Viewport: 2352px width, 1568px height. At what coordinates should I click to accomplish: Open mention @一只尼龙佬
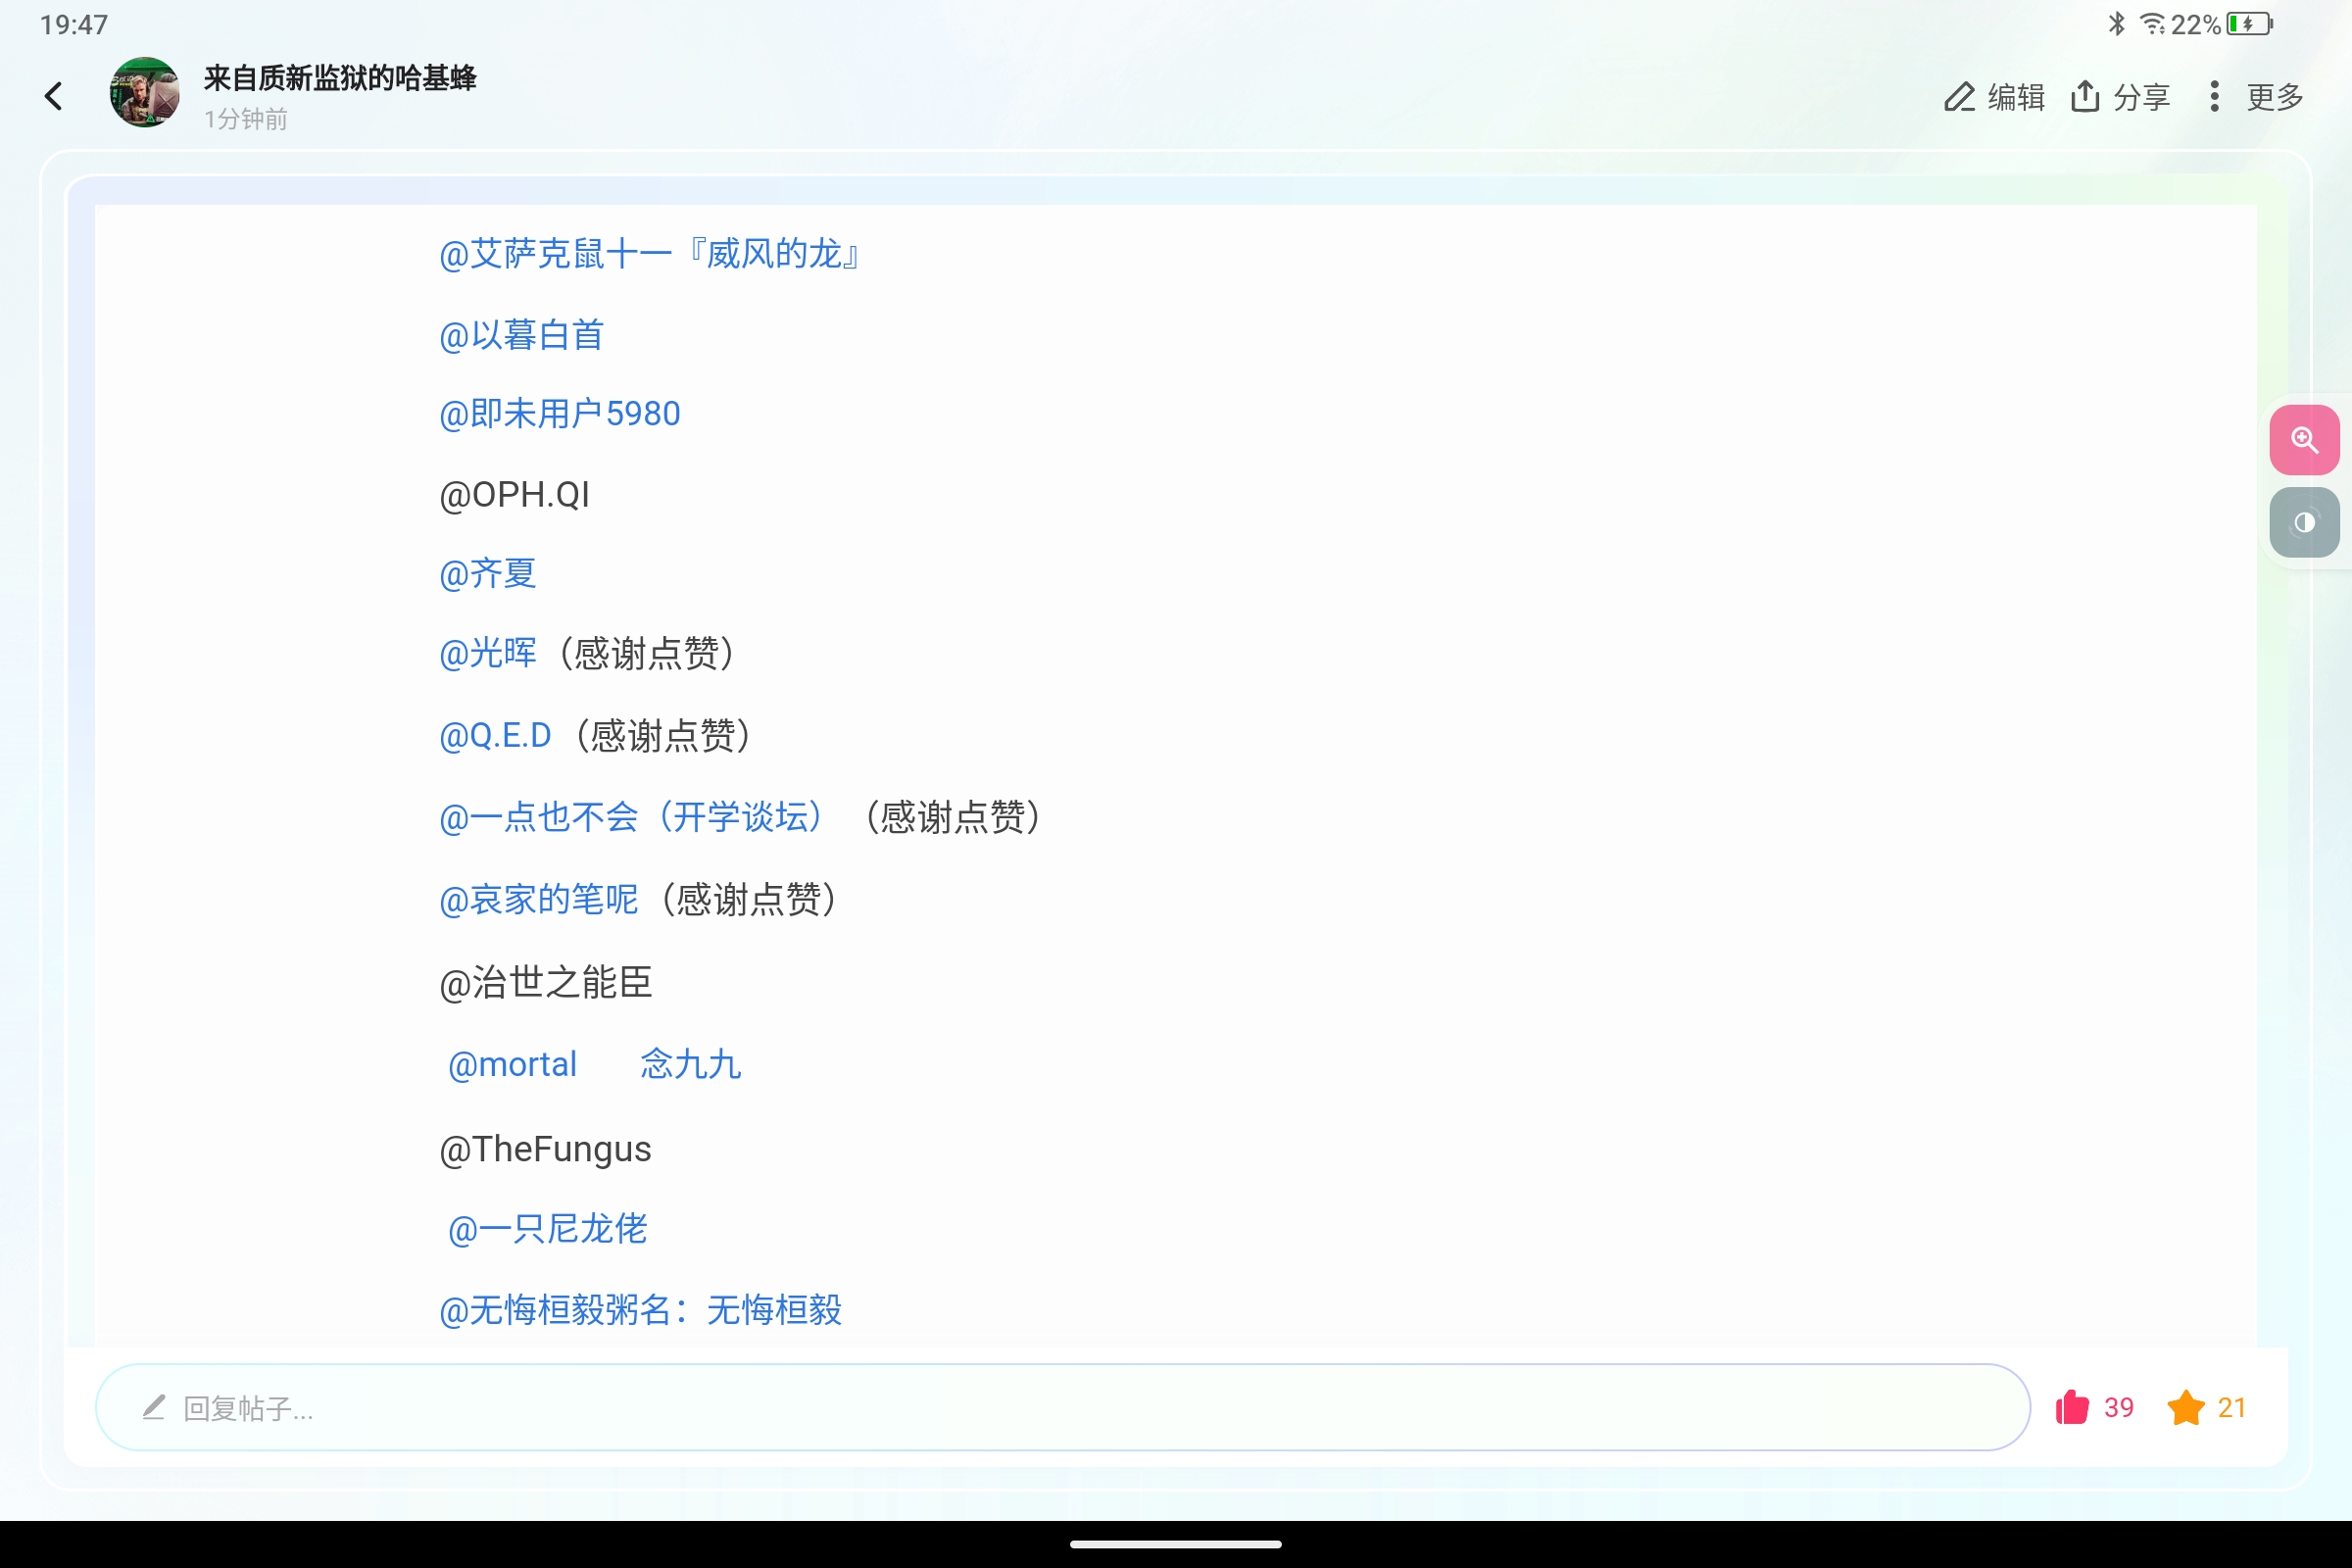coord(548,1229)
